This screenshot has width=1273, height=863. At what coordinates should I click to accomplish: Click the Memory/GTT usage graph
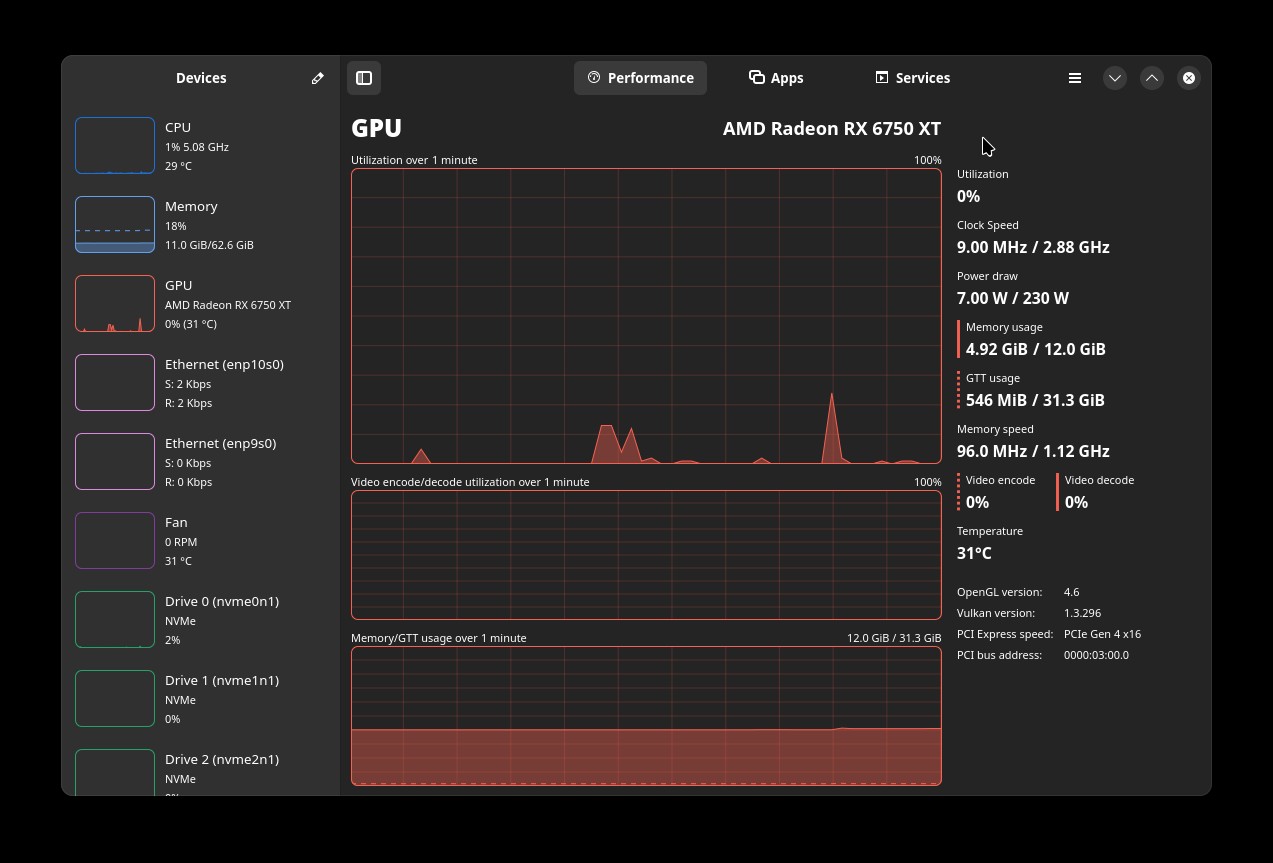(x=646, y=716)
